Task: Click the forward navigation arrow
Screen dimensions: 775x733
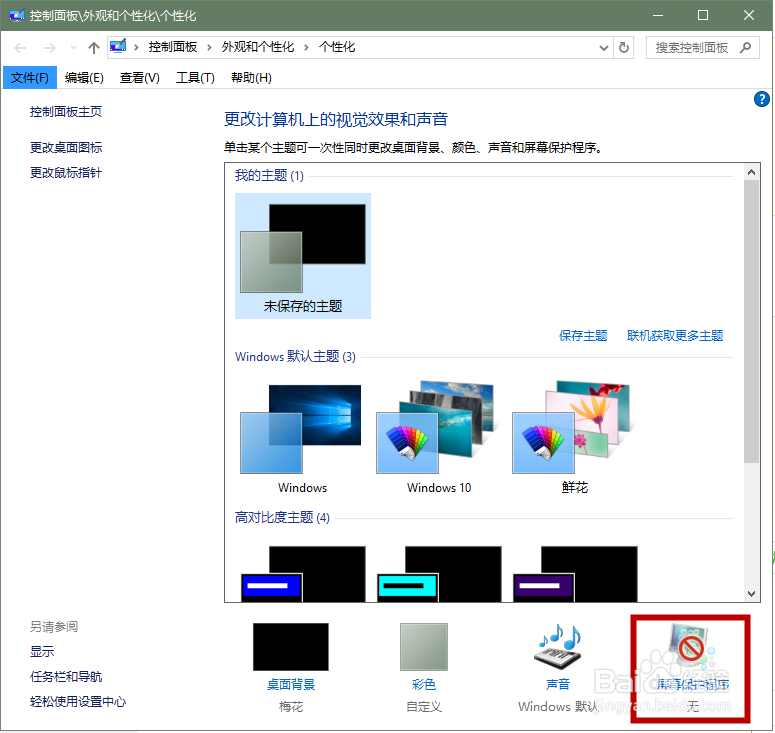Action: [x=49, y=48]
